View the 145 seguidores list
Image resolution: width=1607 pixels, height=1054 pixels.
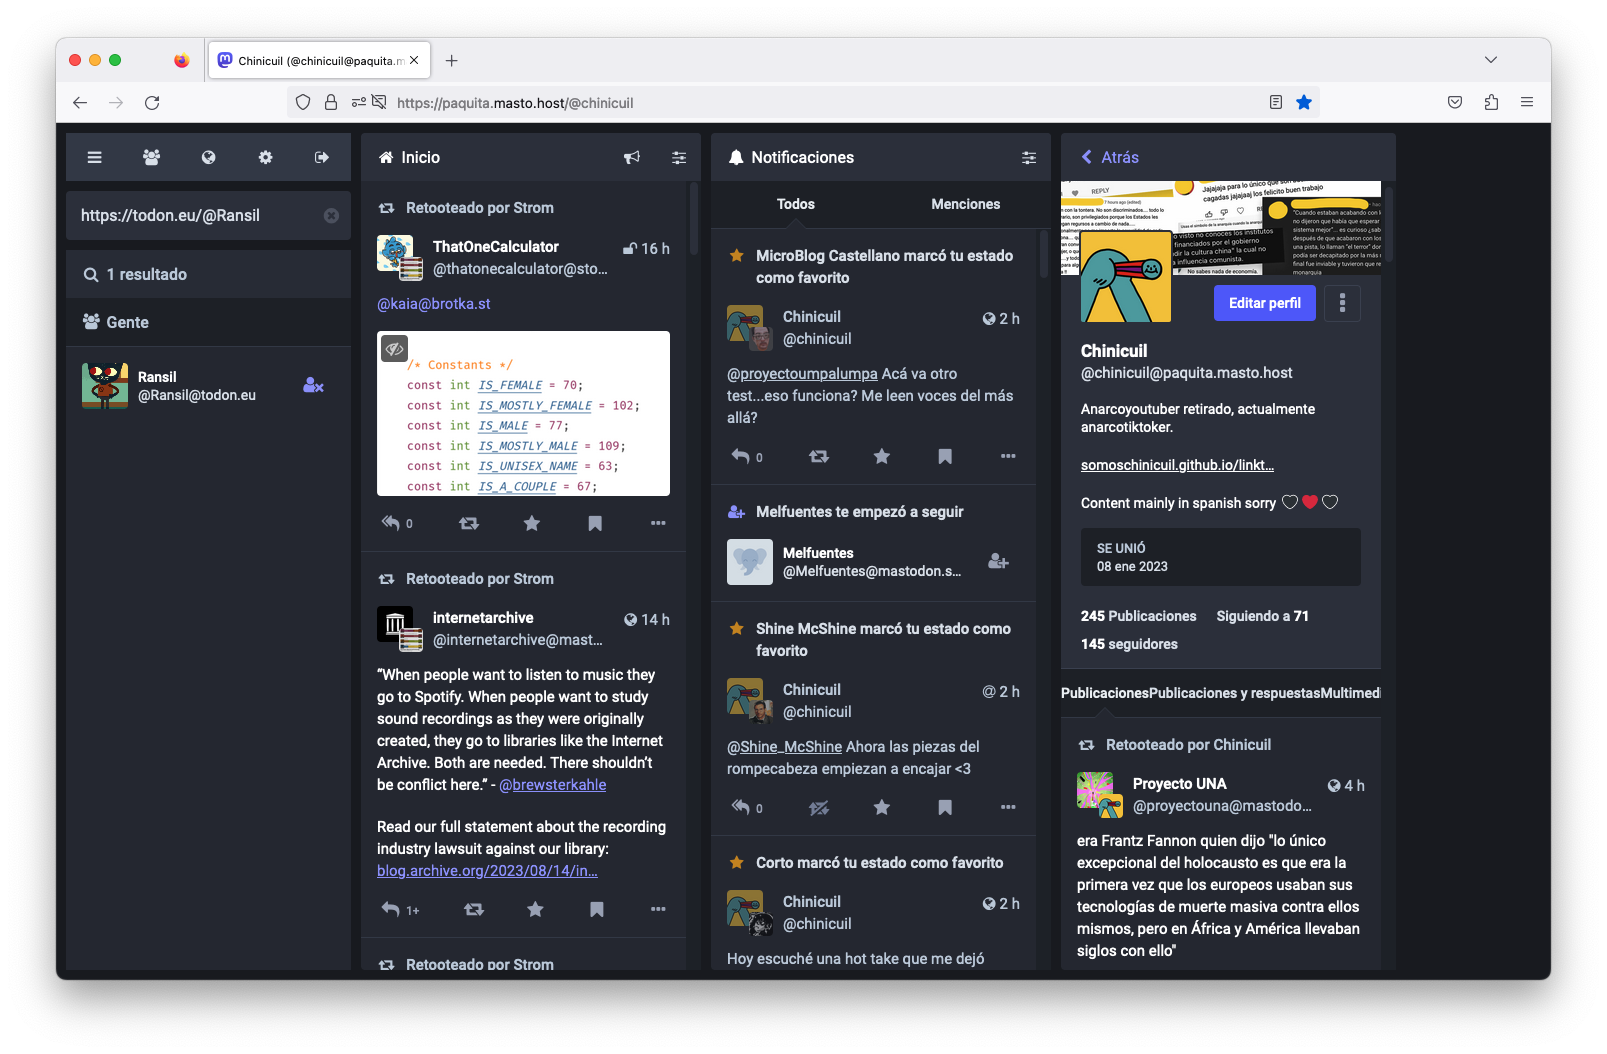(1129, 644)
